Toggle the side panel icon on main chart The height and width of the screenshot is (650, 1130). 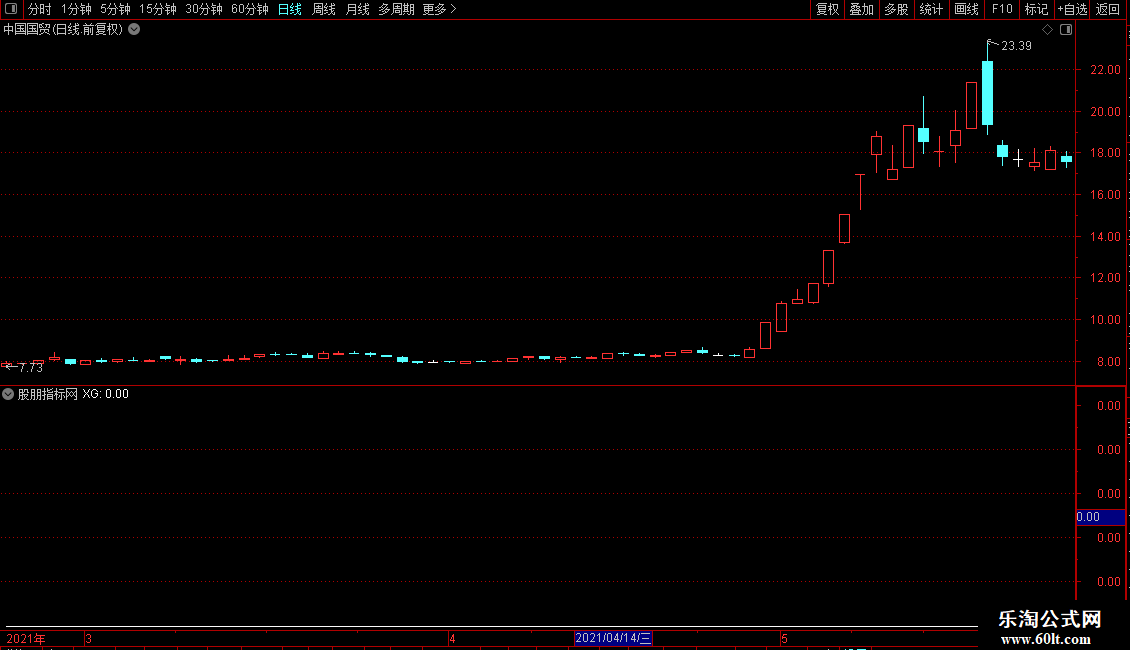click(1066, 30)
